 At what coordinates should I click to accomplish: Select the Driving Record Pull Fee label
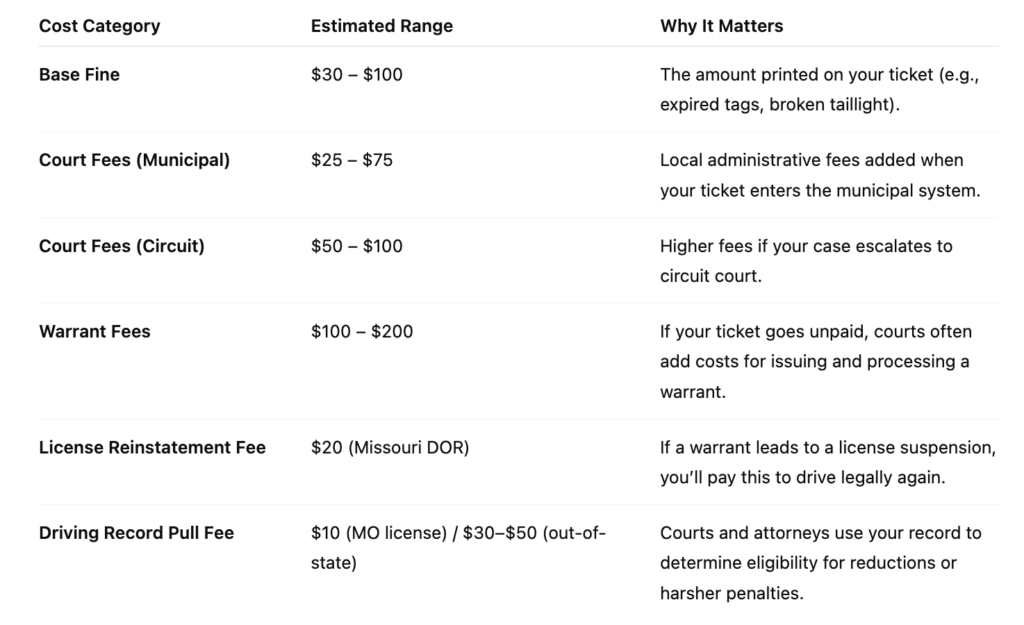[136, 533]
